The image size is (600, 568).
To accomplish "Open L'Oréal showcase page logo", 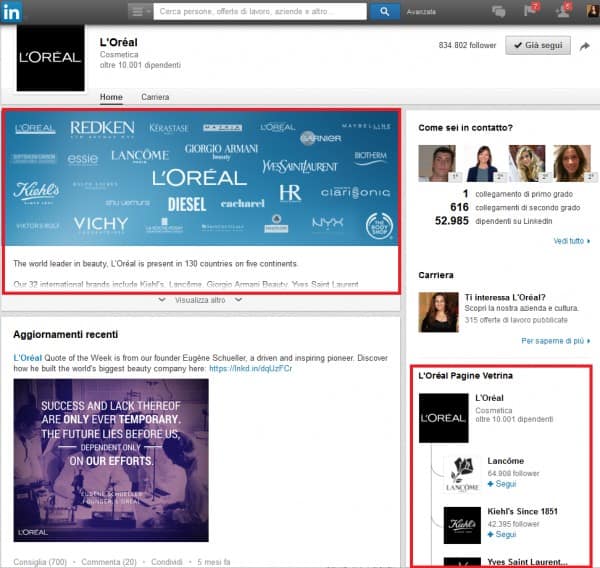I will coord(443,418).
